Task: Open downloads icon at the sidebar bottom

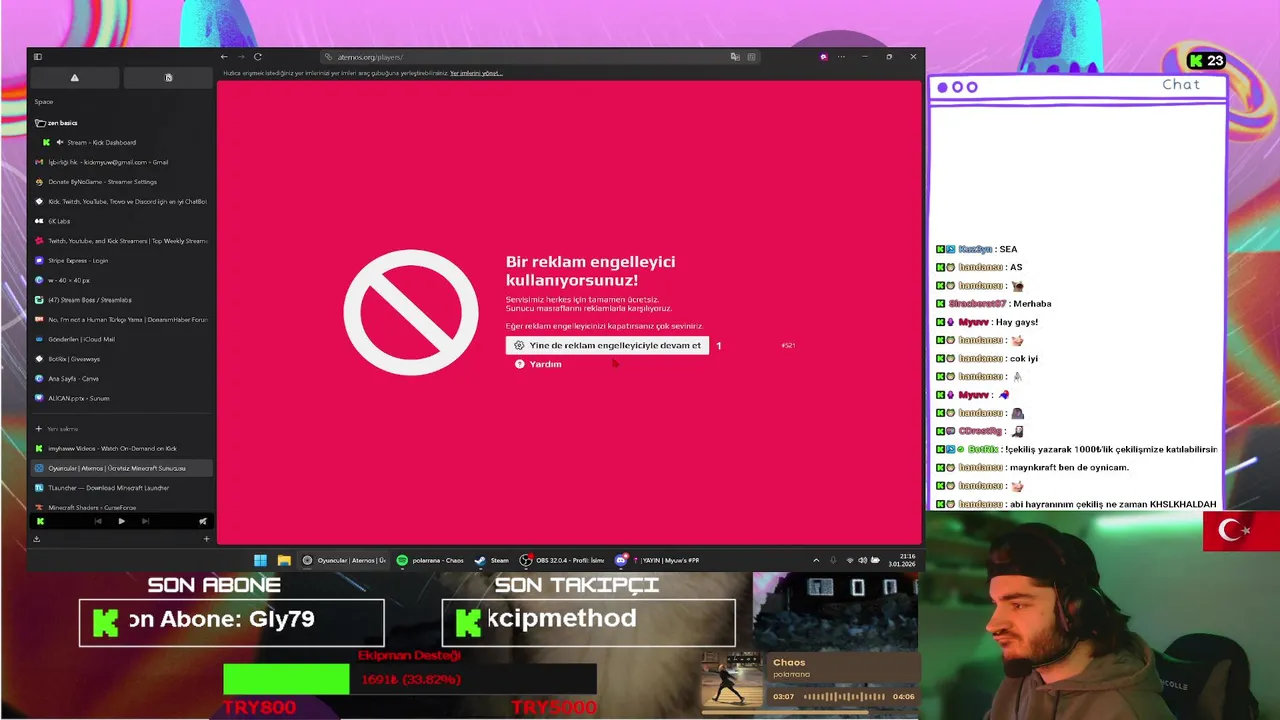Action: (37, 539)
